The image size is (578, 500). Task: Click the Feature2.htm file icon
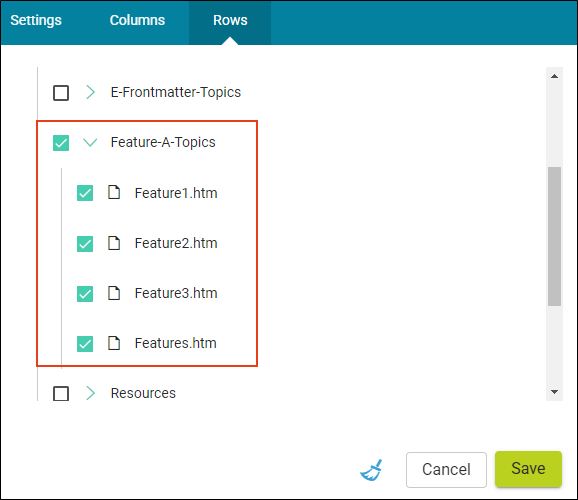[114, 243]
